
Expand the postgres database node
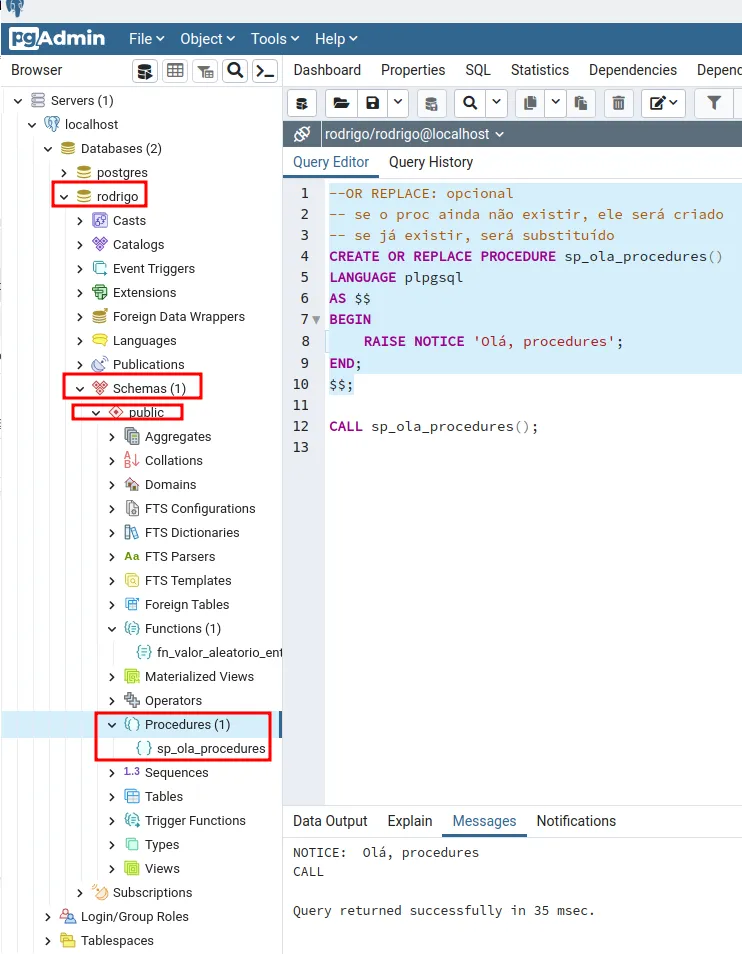[64, 173]
